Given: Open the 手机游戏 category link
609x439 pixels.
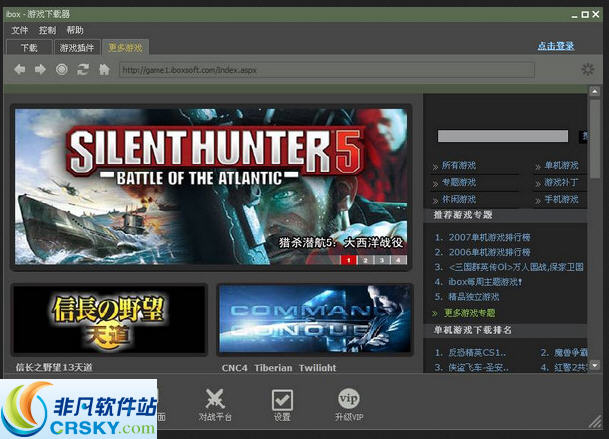Looking at the screenshot, I should coord(561,200).
